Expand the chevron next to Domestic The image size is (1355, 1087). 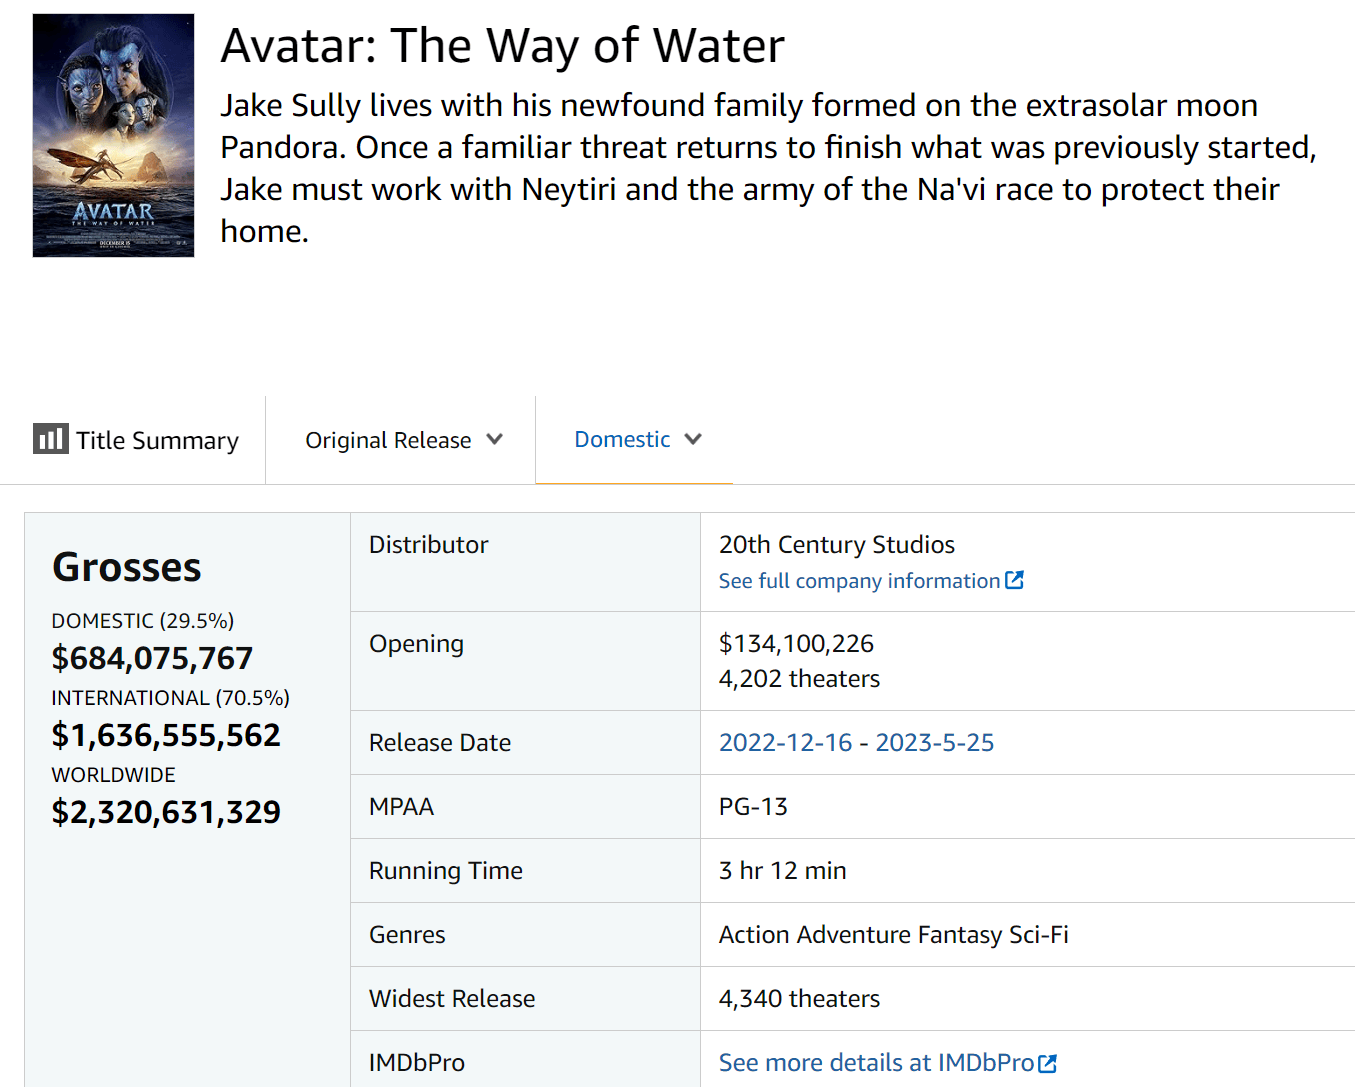tap(693, 439)
